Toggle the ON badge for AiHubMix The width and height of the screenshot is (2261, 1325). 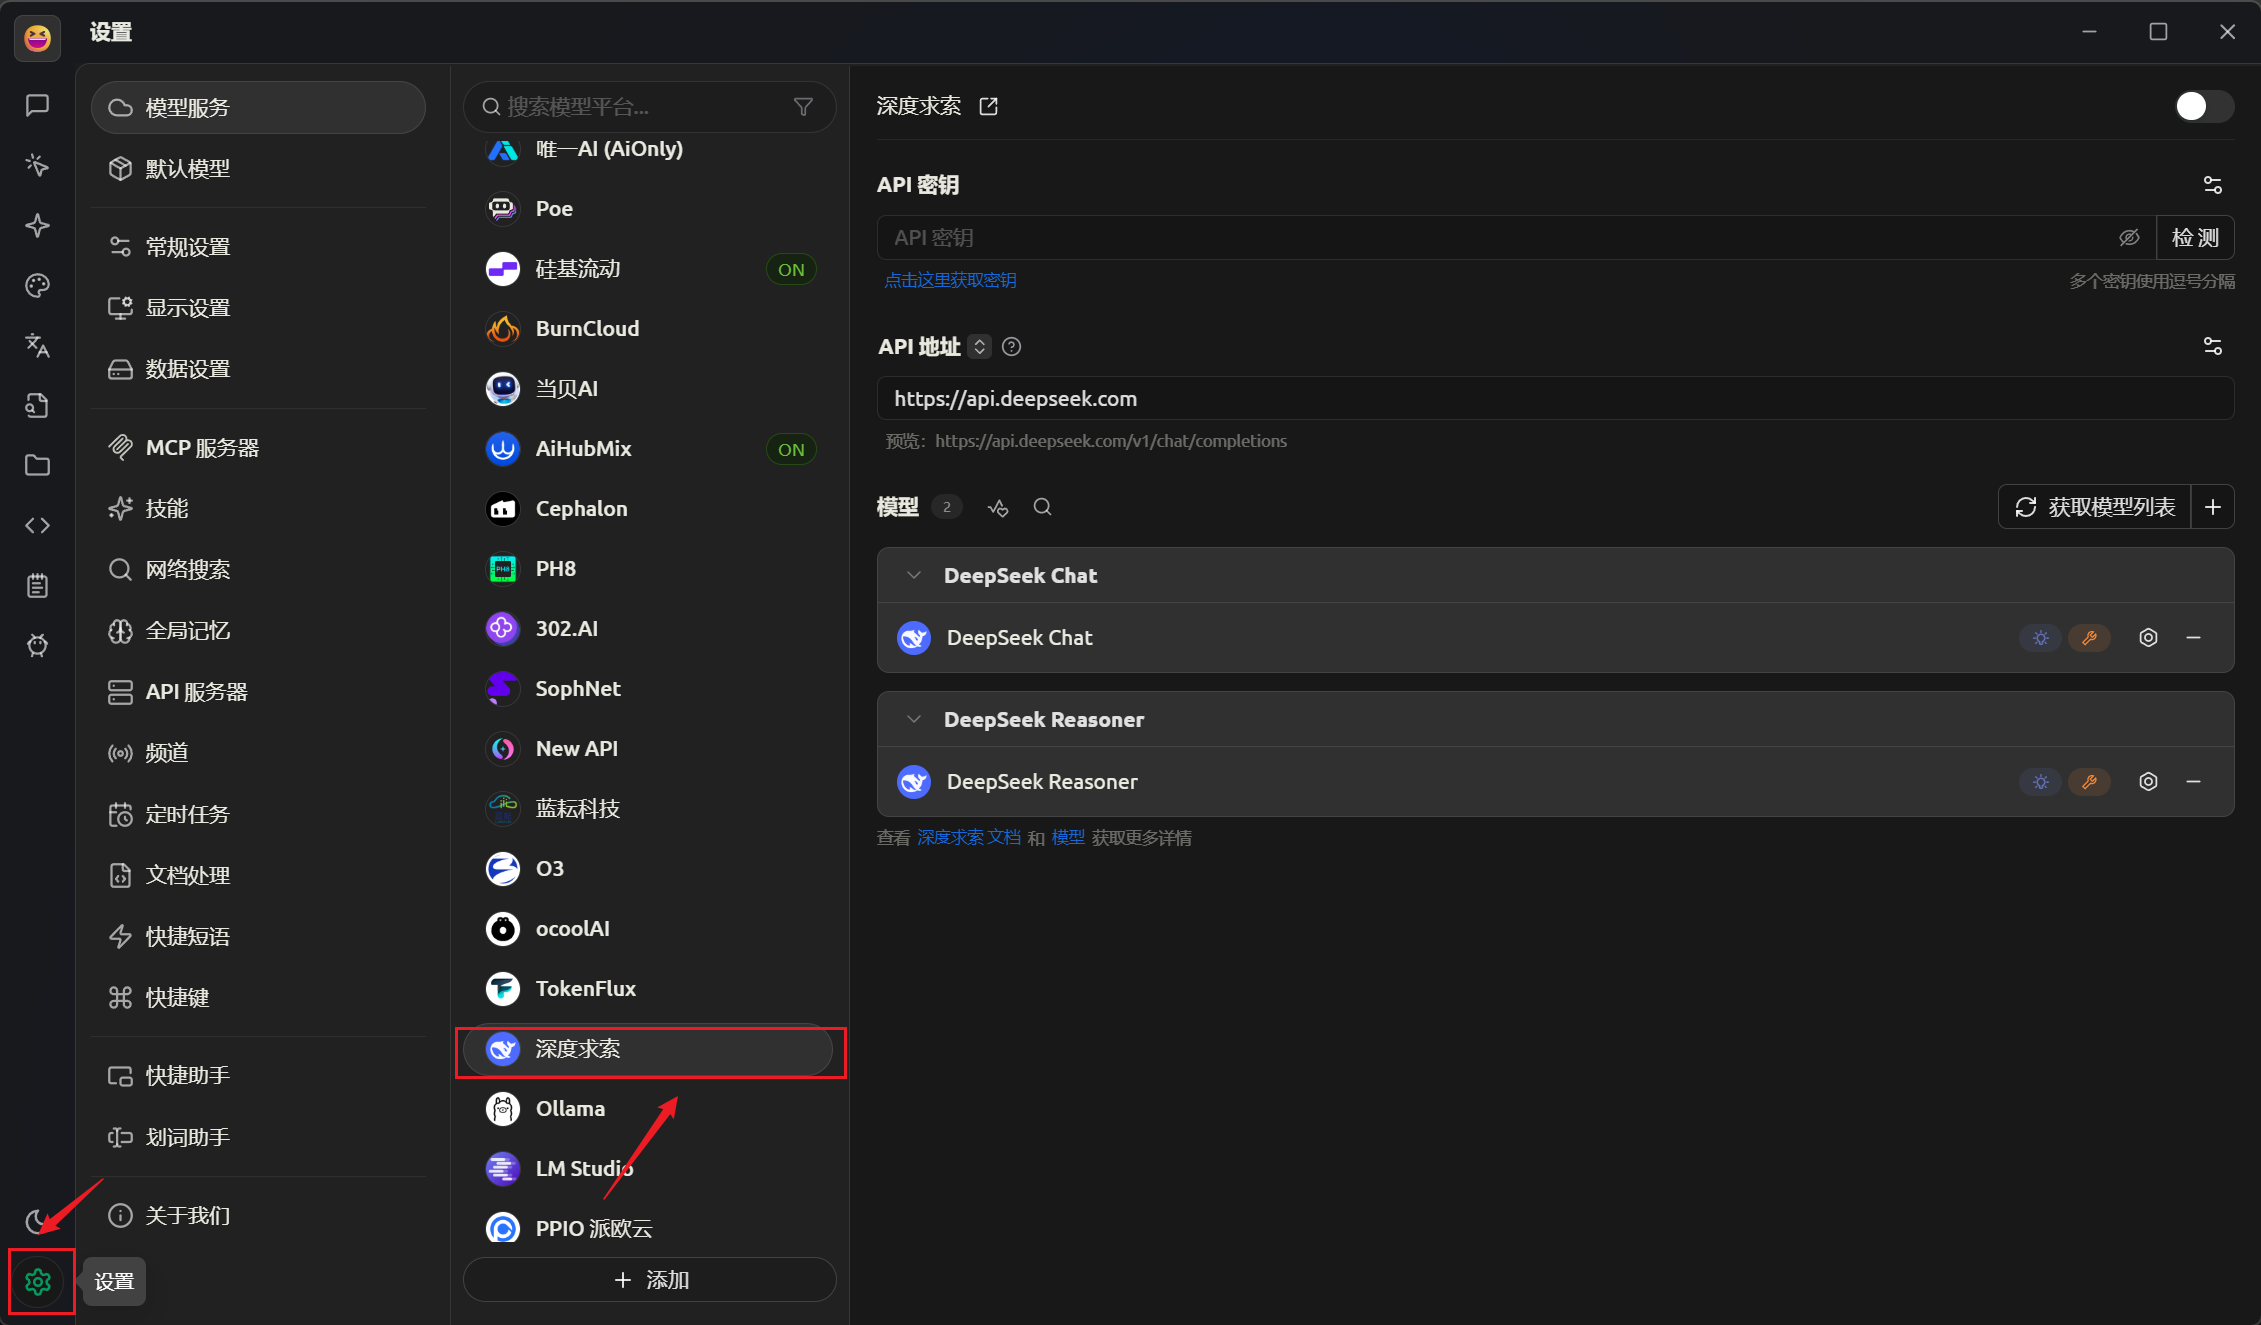click(791, 449)
